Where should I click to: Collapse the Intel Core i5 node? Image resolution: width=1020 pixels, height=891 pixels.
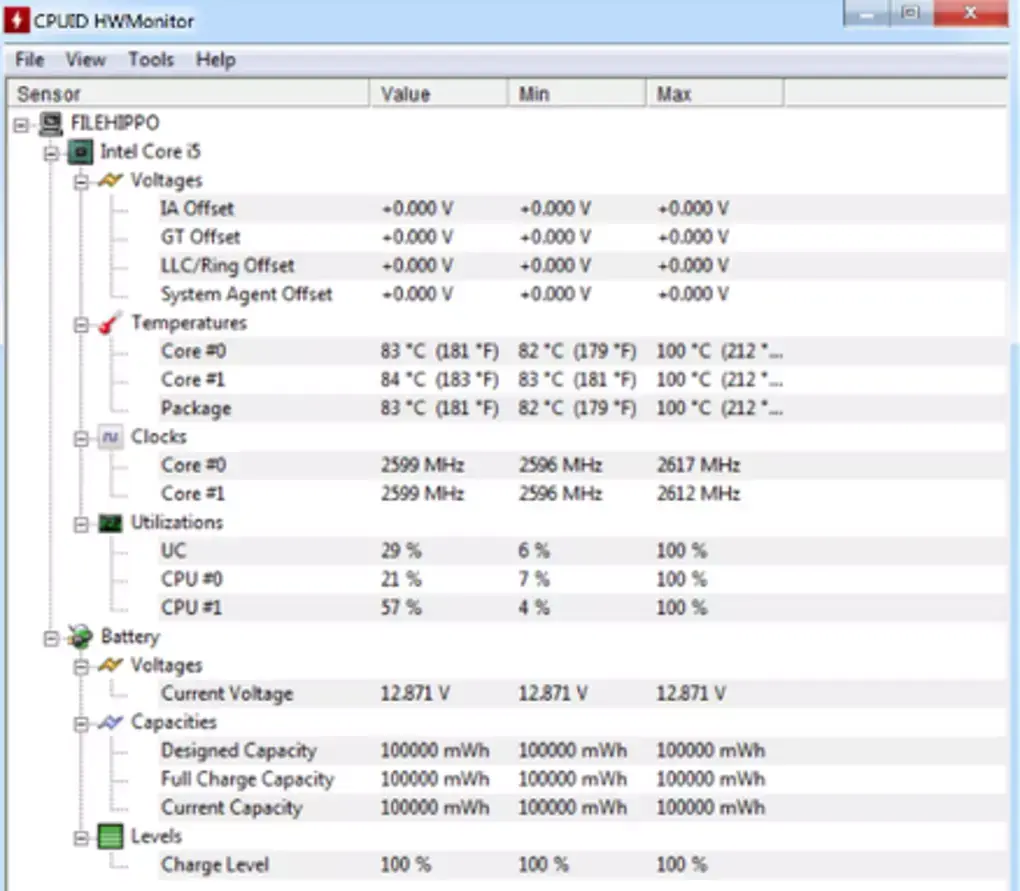click(x=51, y=153)
